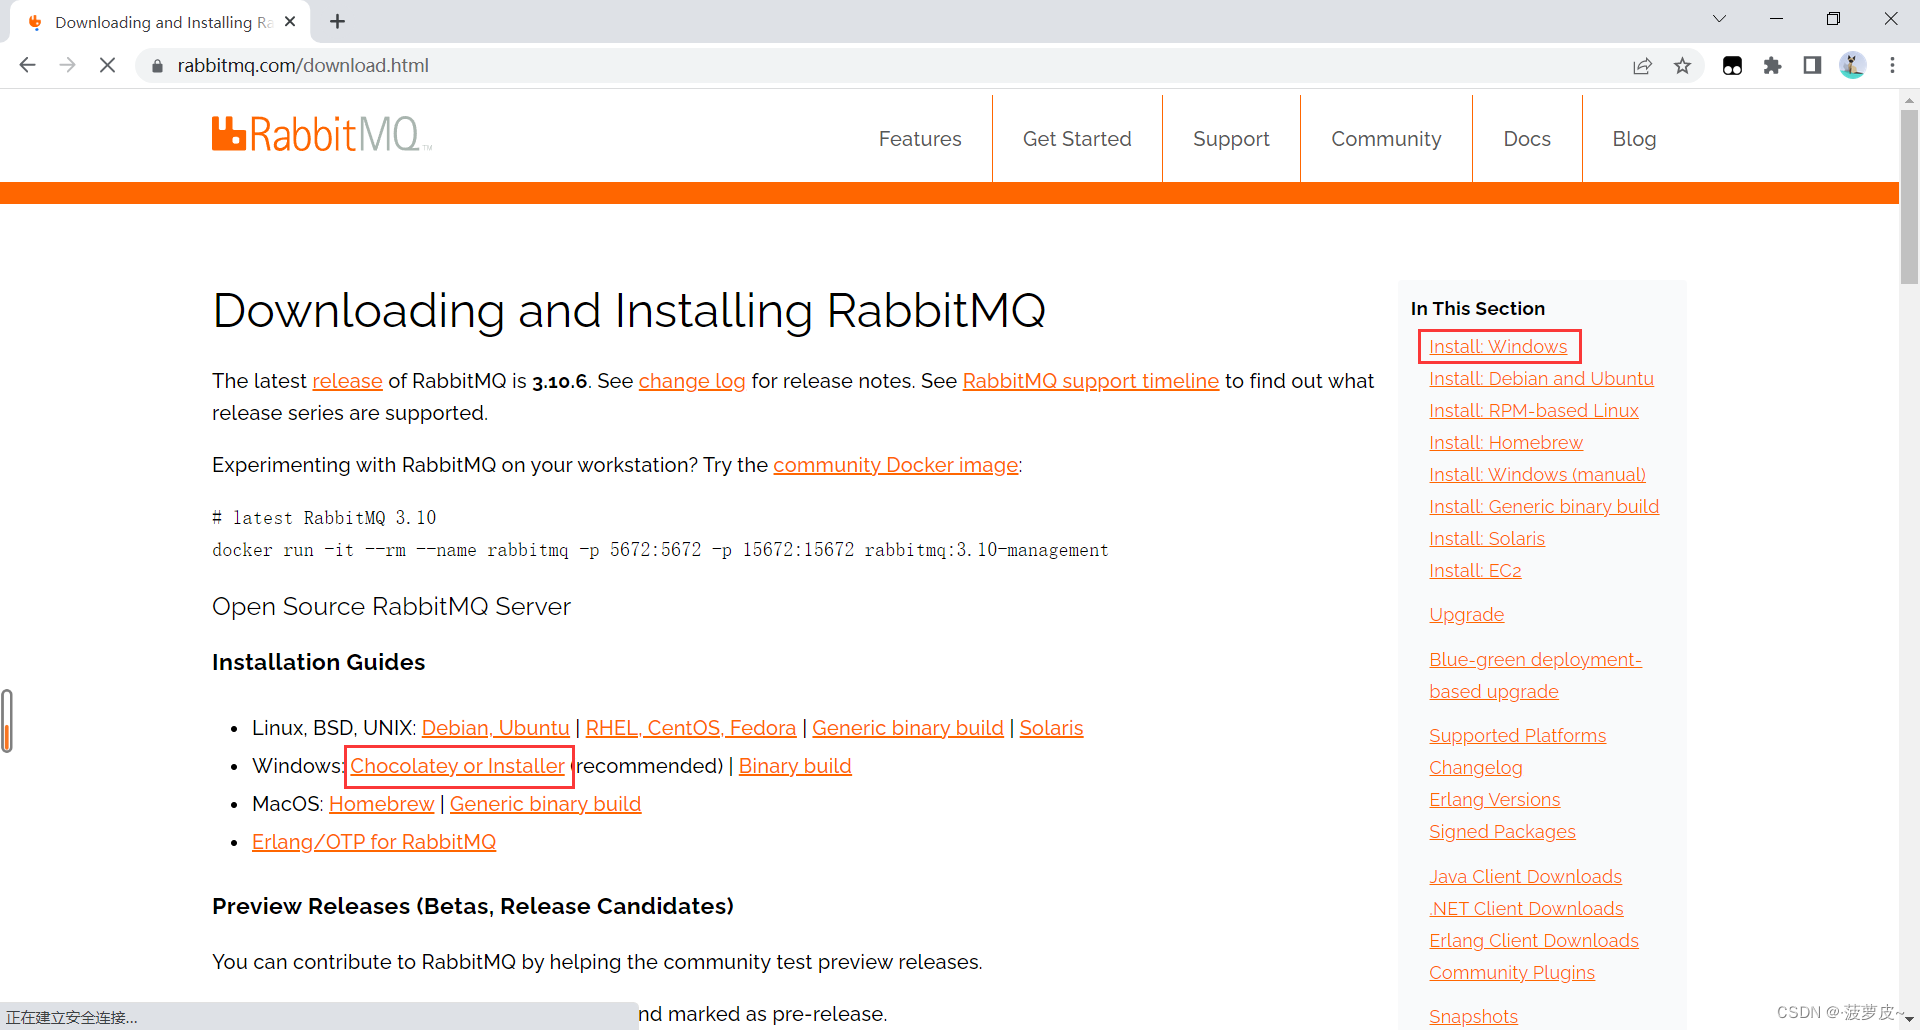This screenshot has height=1030, width=1920.
Task: Open .NET Client Downloads link
Action: tap(1526, 909)
